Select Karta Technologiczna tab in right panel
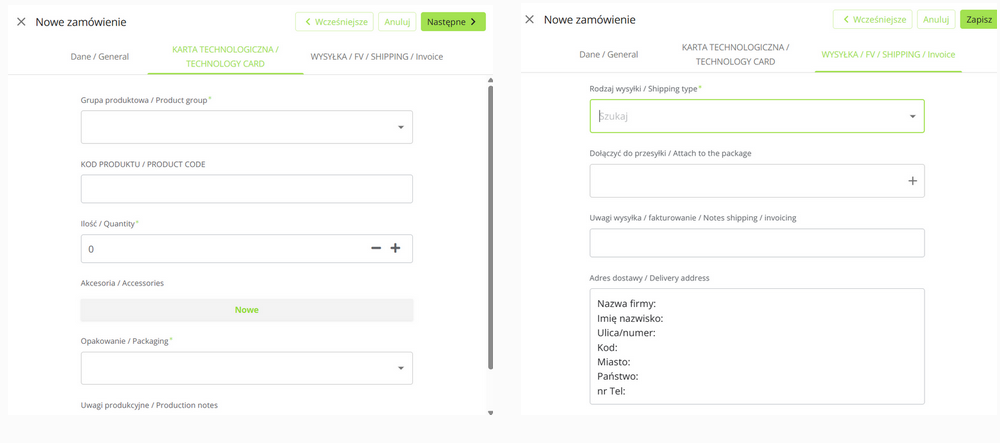The width and height of the screenshot is (1000, 443). 735,54
